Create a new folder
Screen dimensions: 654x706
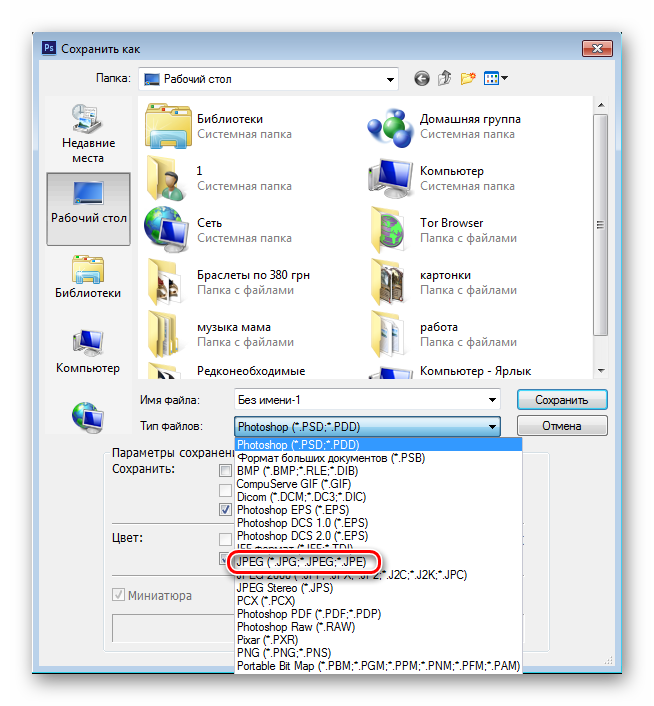click(x=468, y=78)
